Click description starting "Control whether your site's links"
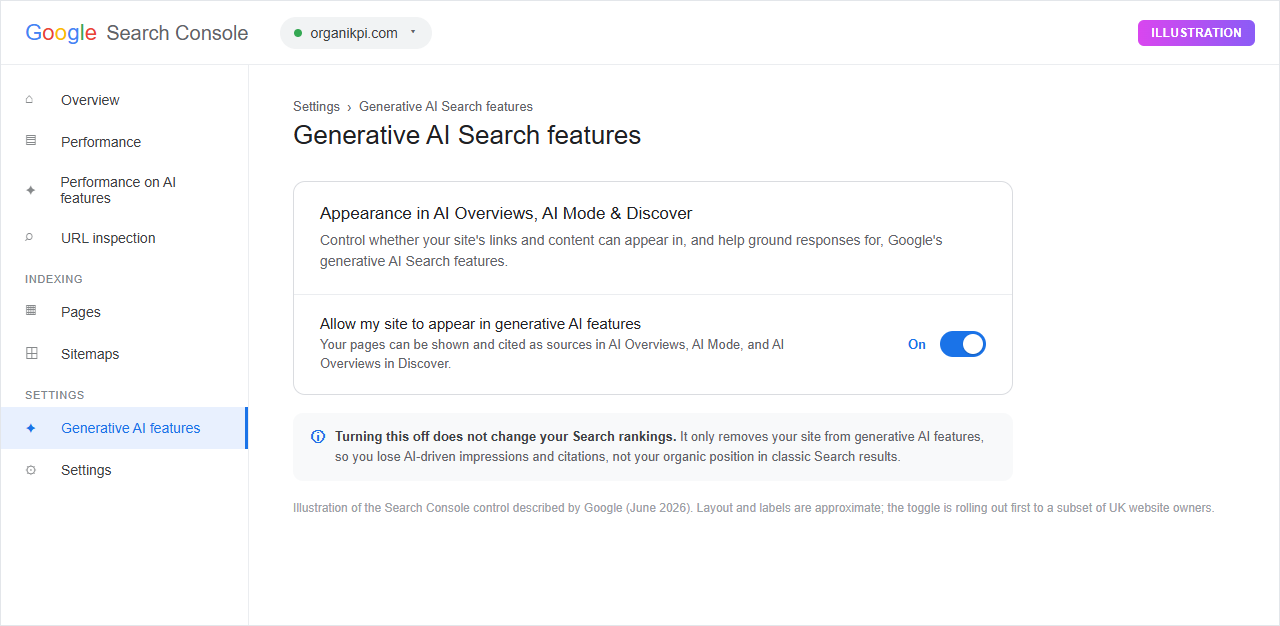 click(x=631, y=251)
